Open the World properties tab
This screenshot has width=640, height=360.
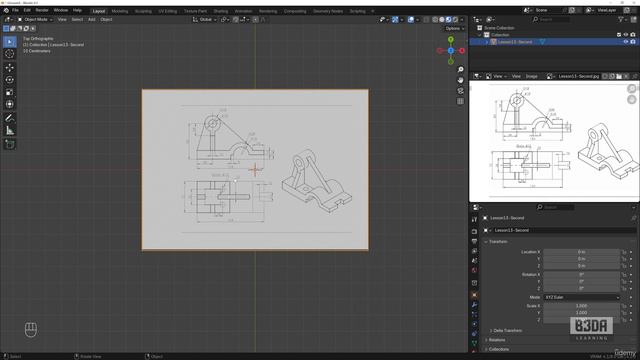[x=474, y=270]
